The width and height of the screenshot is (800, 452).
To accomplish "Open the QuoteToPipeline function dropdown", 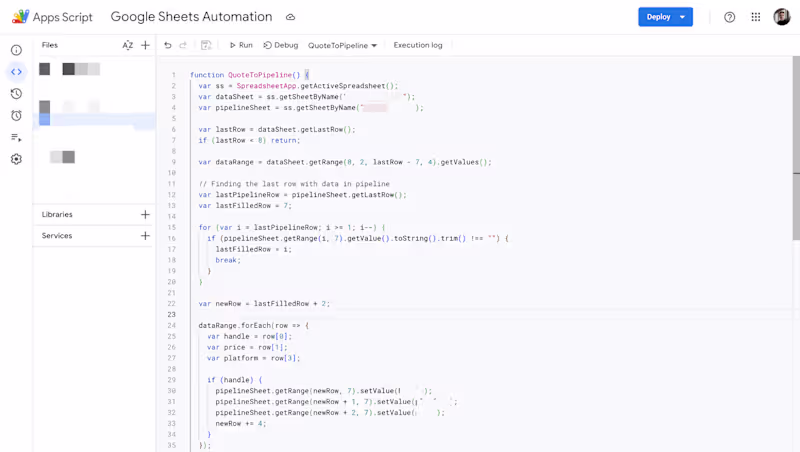I will pyautogui.click(x=342, y=45).
